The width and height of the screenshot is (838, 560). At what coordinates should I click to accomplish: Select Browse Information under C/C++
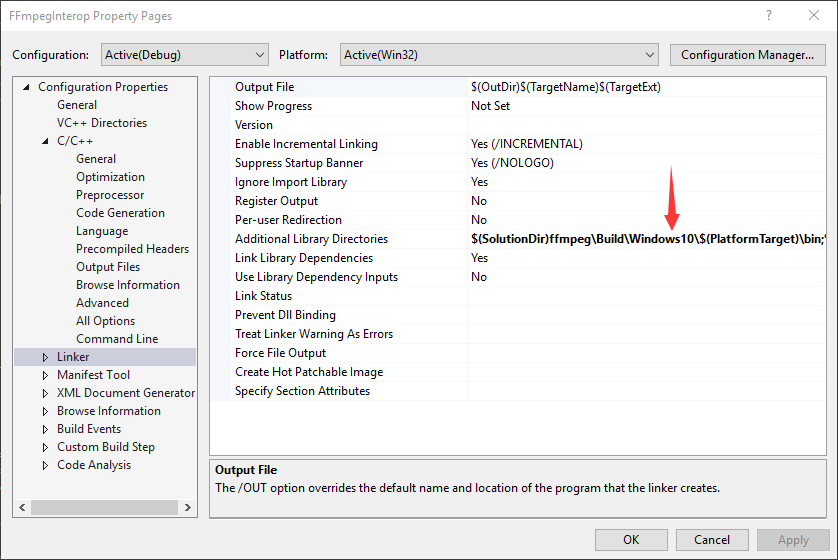128,285
